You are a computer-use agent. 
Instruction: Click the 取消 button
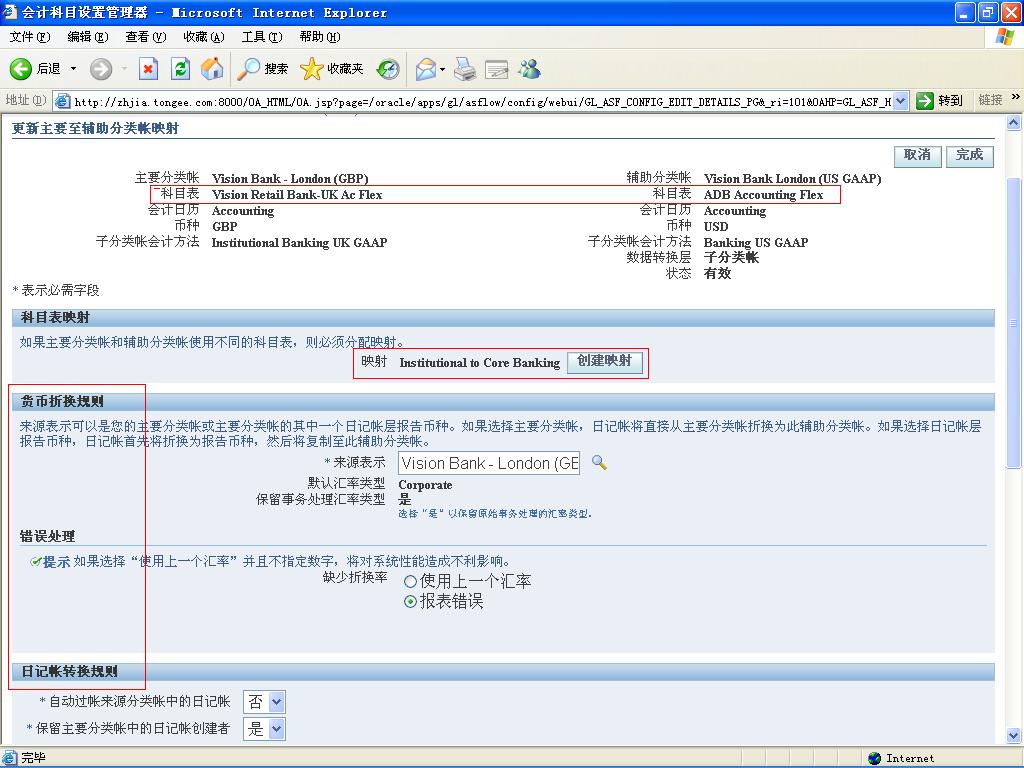pyautogui.click(x=918, y=155)
